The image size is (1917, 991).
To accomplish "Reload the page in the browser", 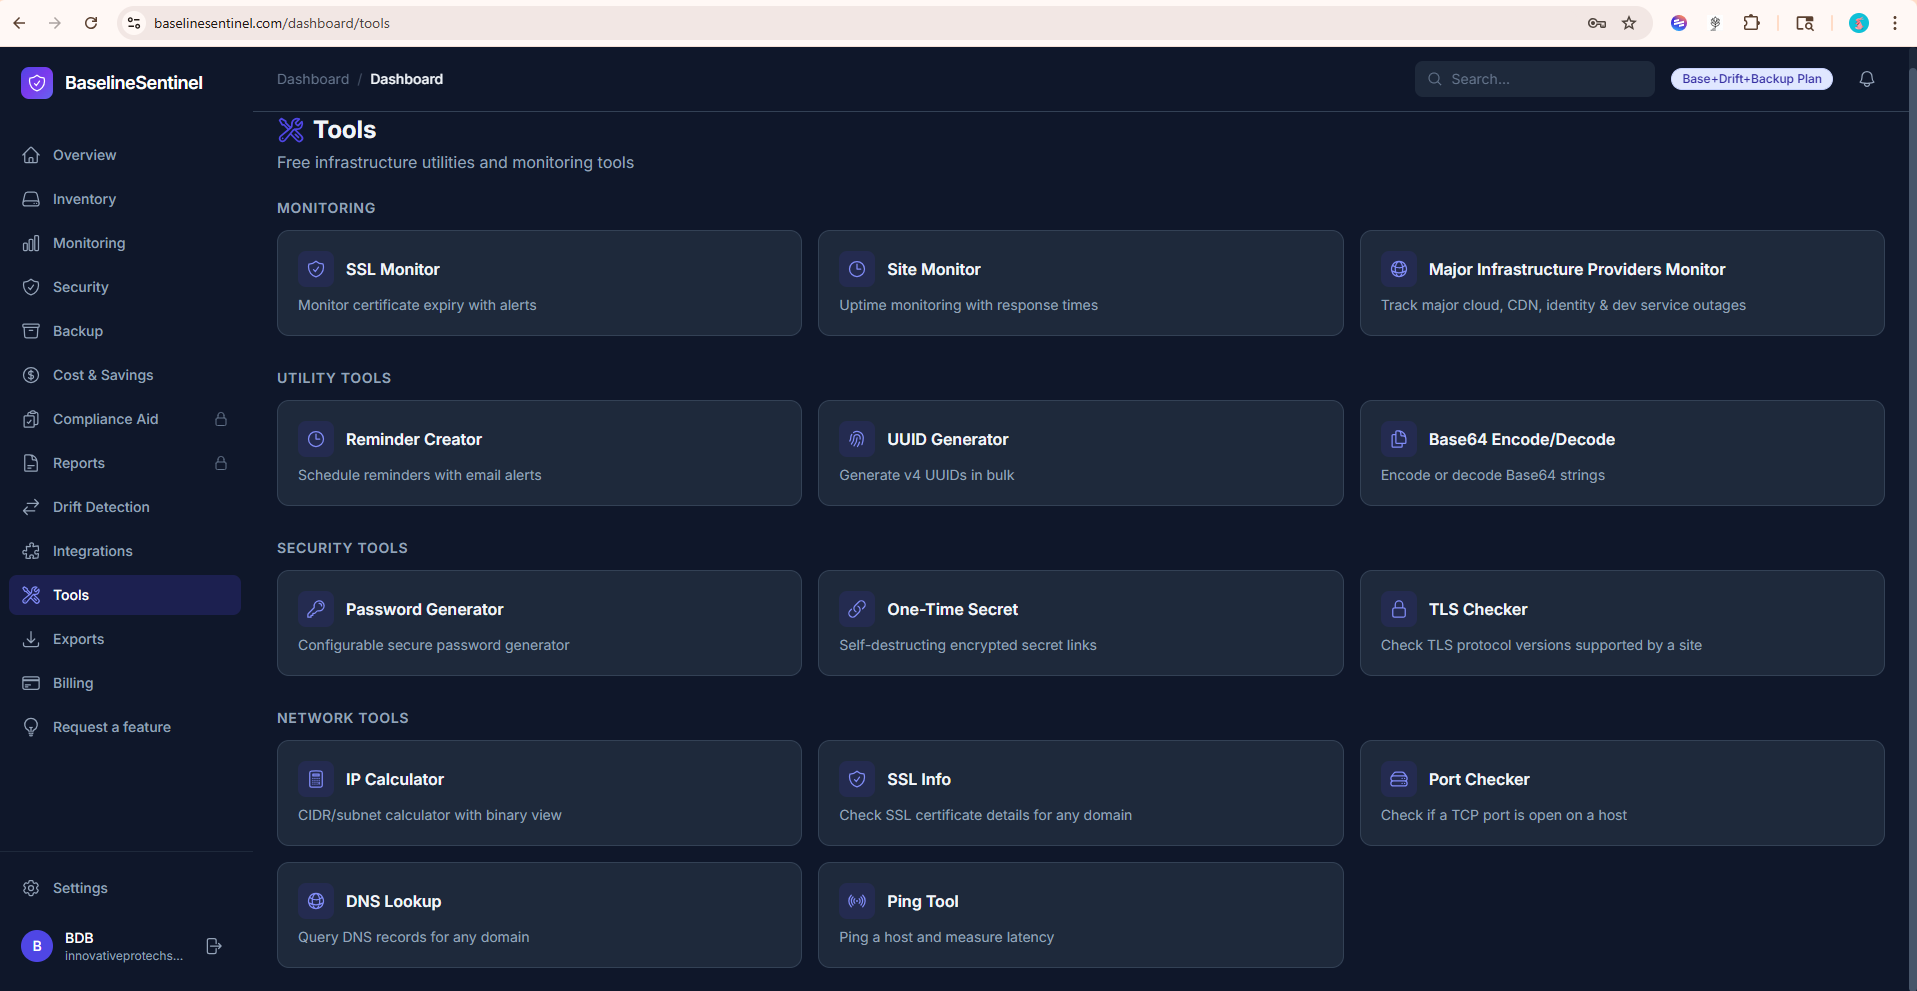I will click(x=91, y=23).
